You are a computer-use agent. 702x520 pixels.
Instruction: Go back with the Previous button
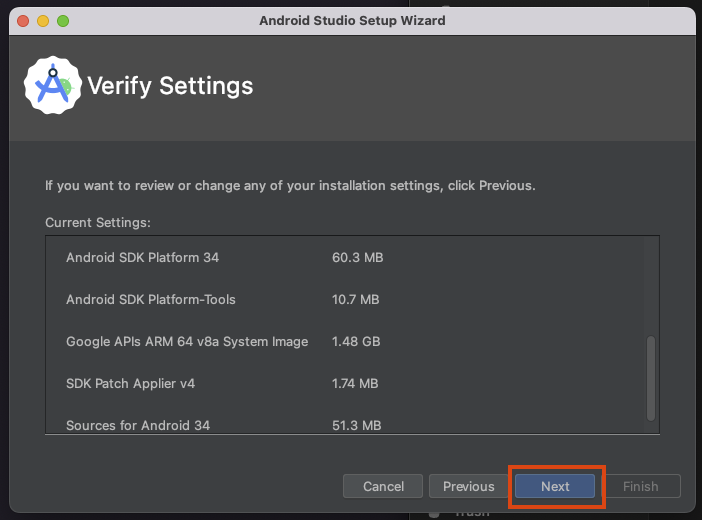[x=468, y=486]
